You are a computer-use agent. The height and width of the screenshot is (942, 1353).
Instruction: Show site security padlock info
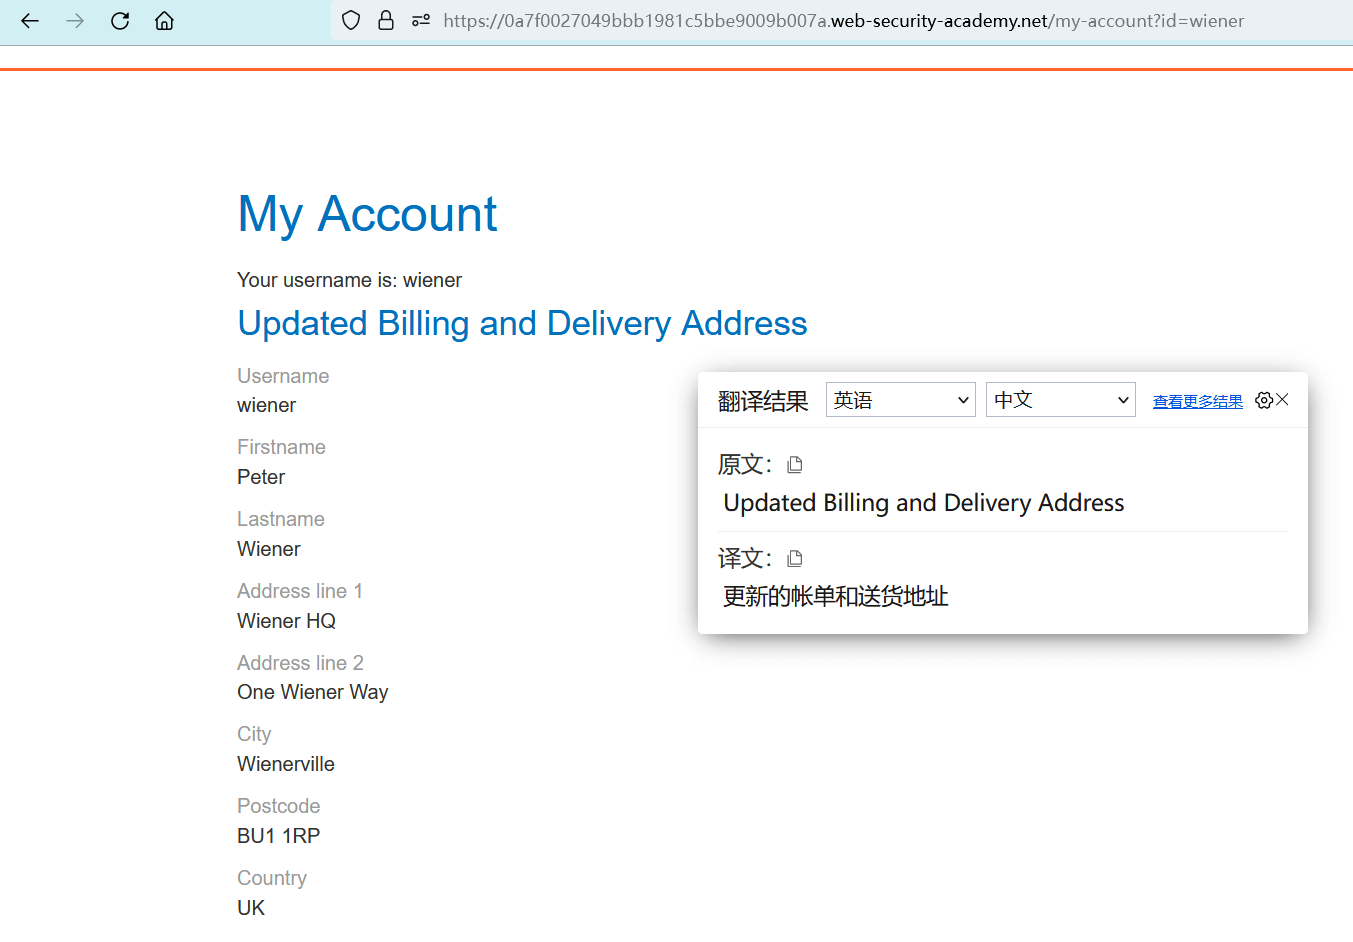[x=386, y=20]
